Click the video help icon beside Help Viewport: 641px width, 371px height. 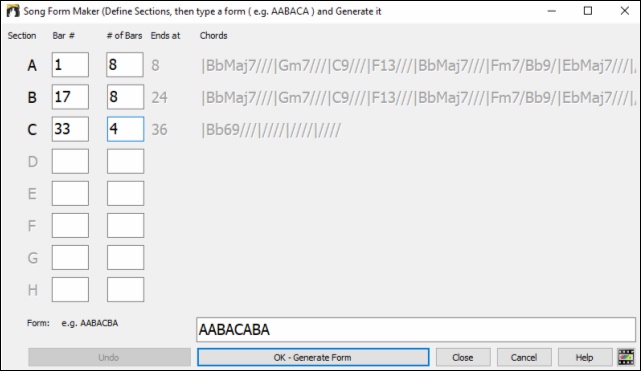pyautogui.click(x=626, y=357)
